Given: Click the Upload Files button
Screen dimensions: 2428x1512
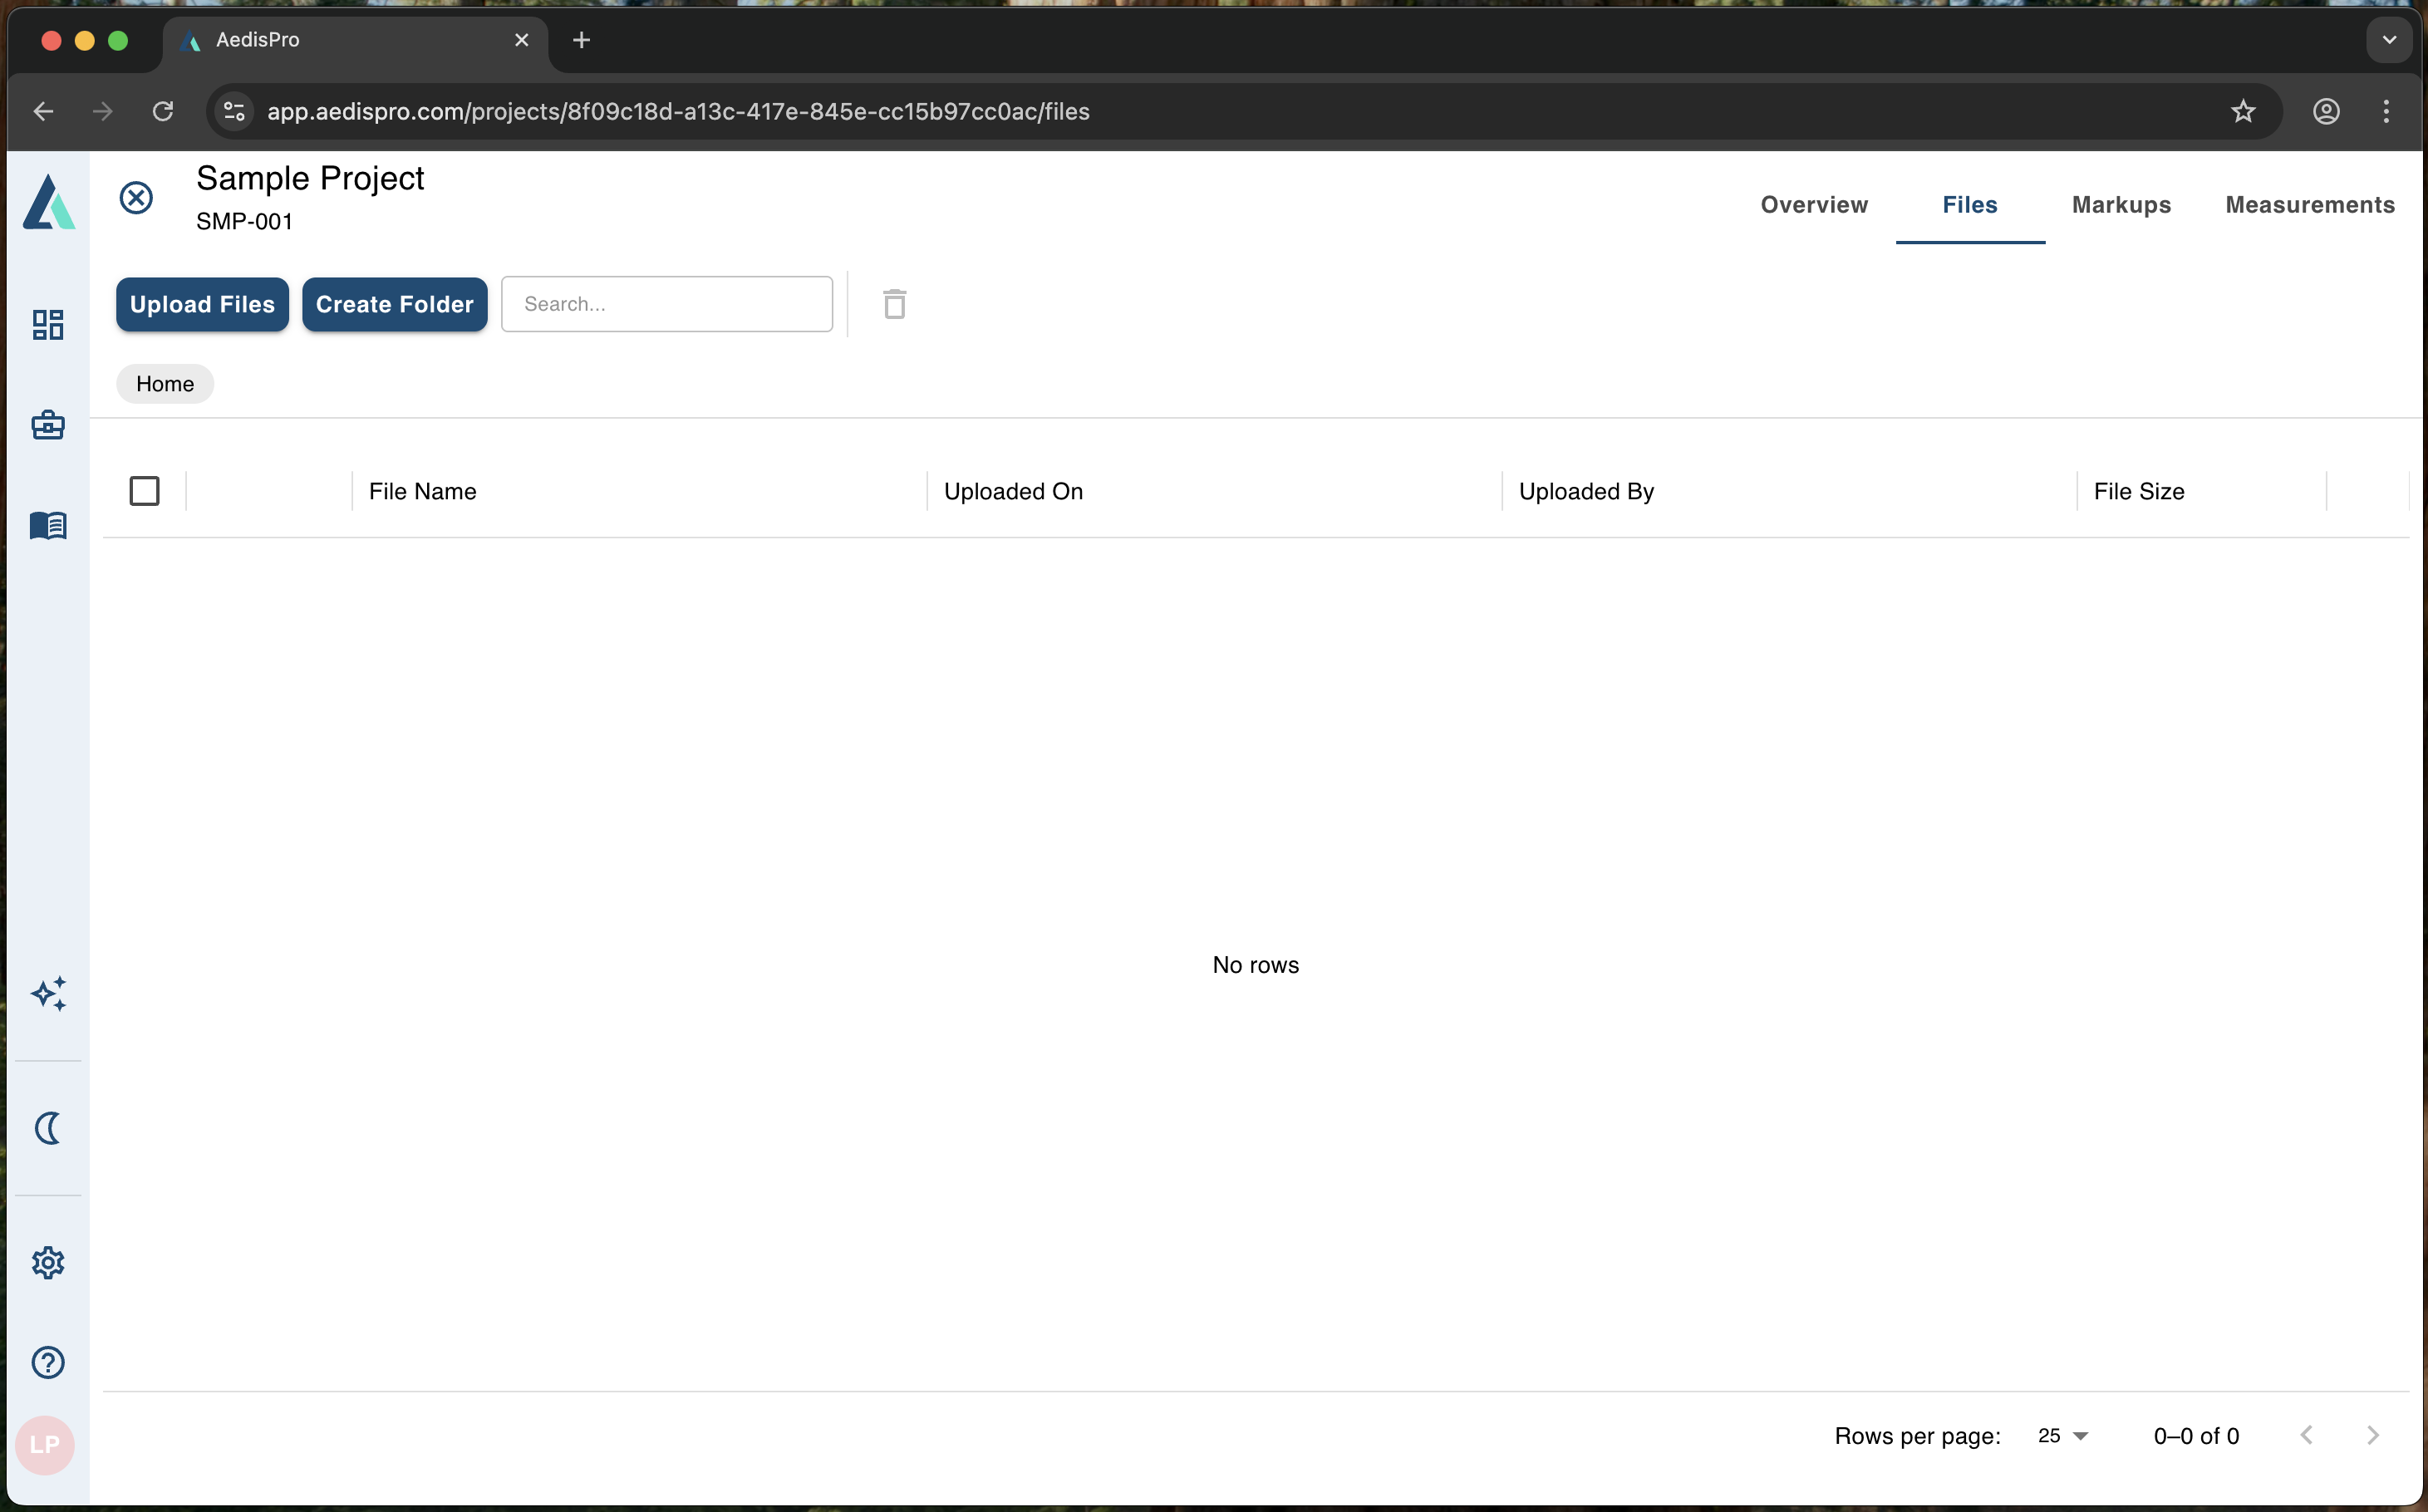Looking at the screenshot, I should [201, 304].
